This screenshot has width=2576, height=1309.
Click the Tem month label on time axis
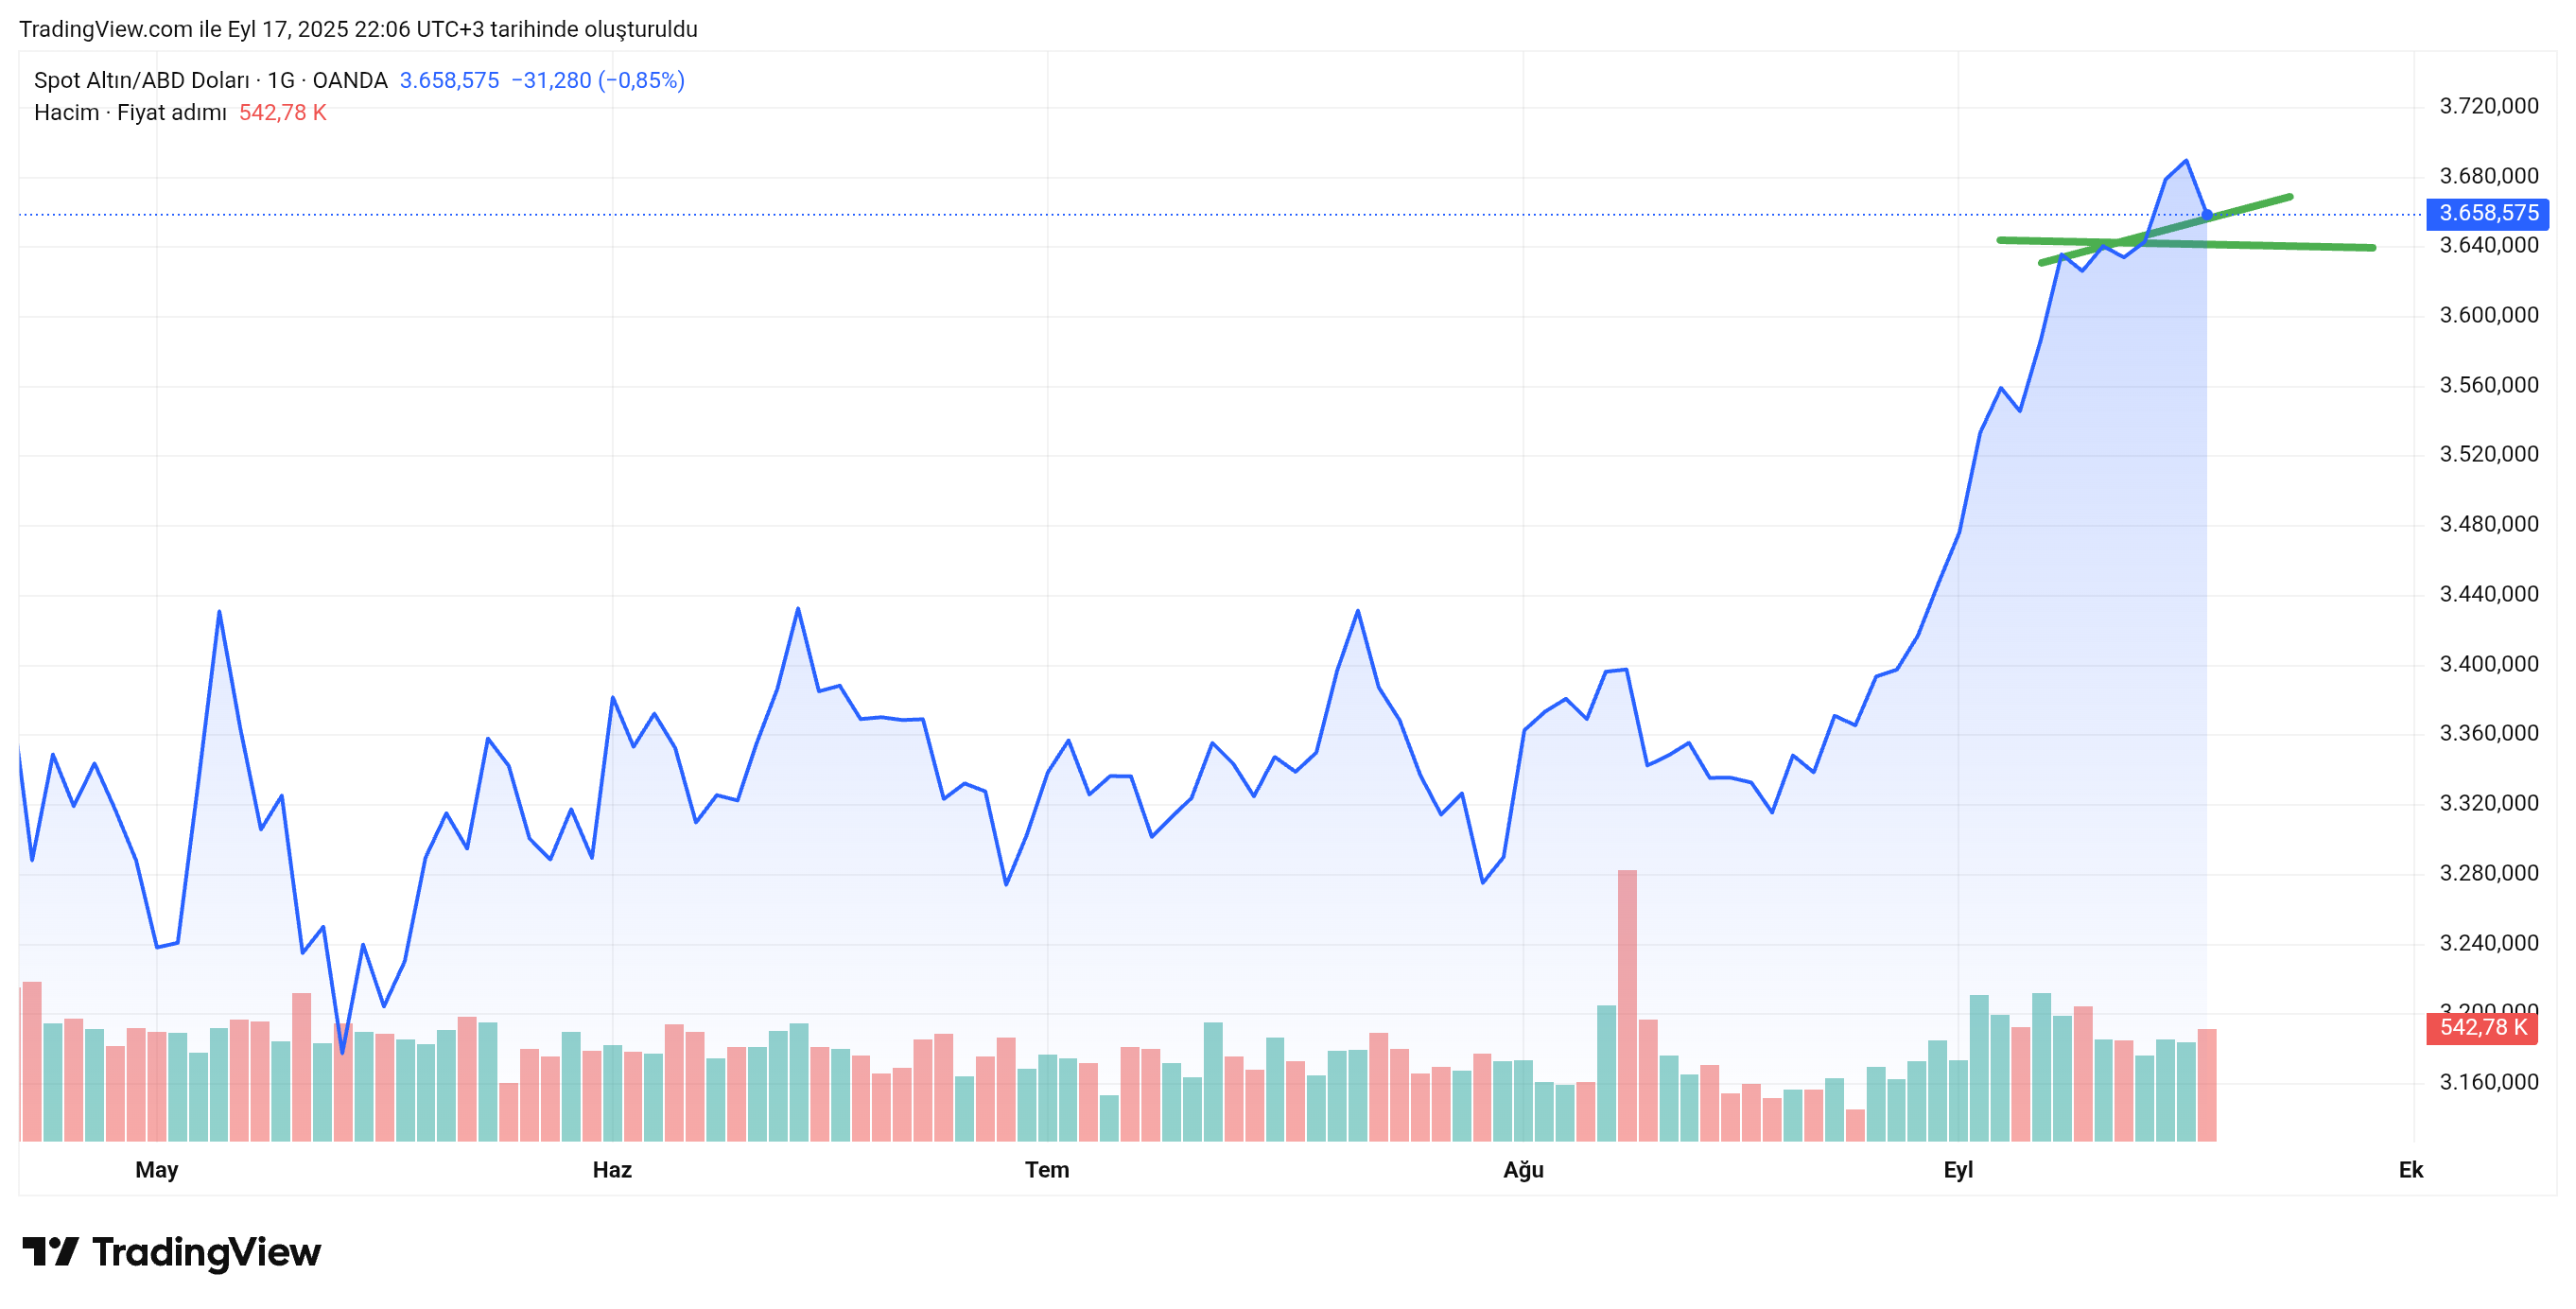(1046, 1169)
